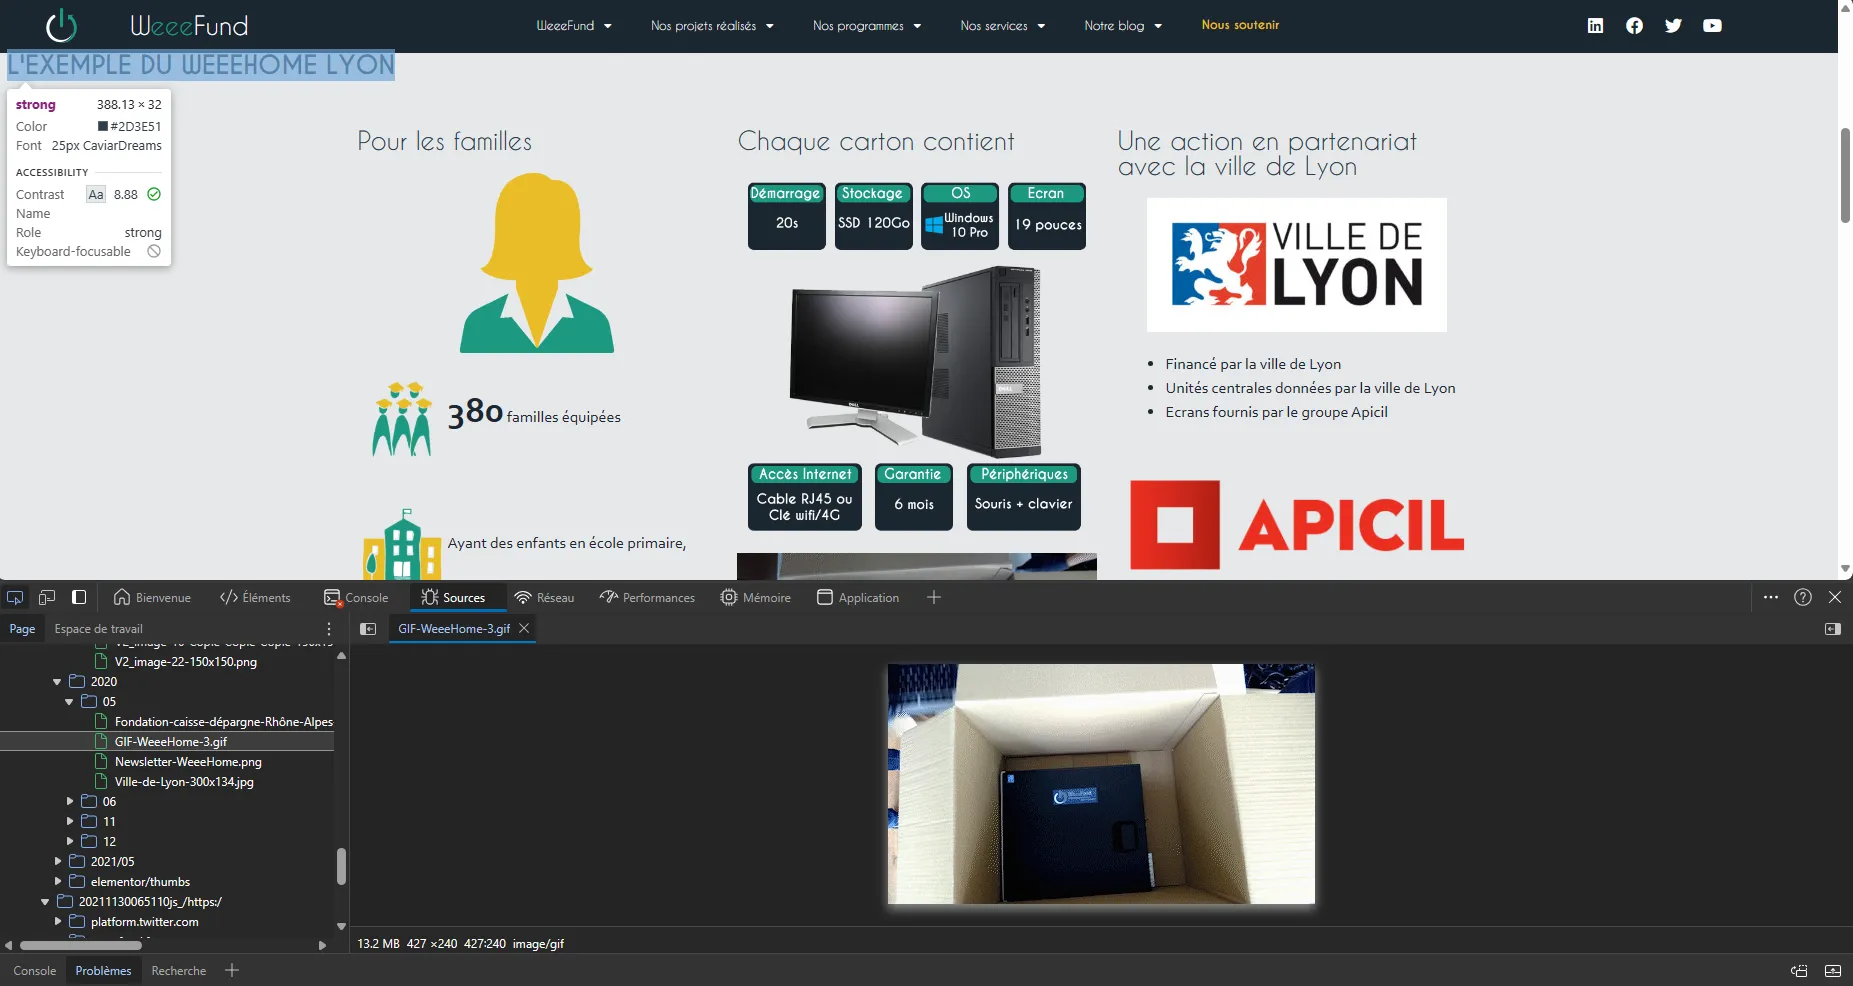This screenshot has width=1853, height=986.
Task: Open the WeeeFund Facebook page icon
Action: click(x=1634, y=26)
